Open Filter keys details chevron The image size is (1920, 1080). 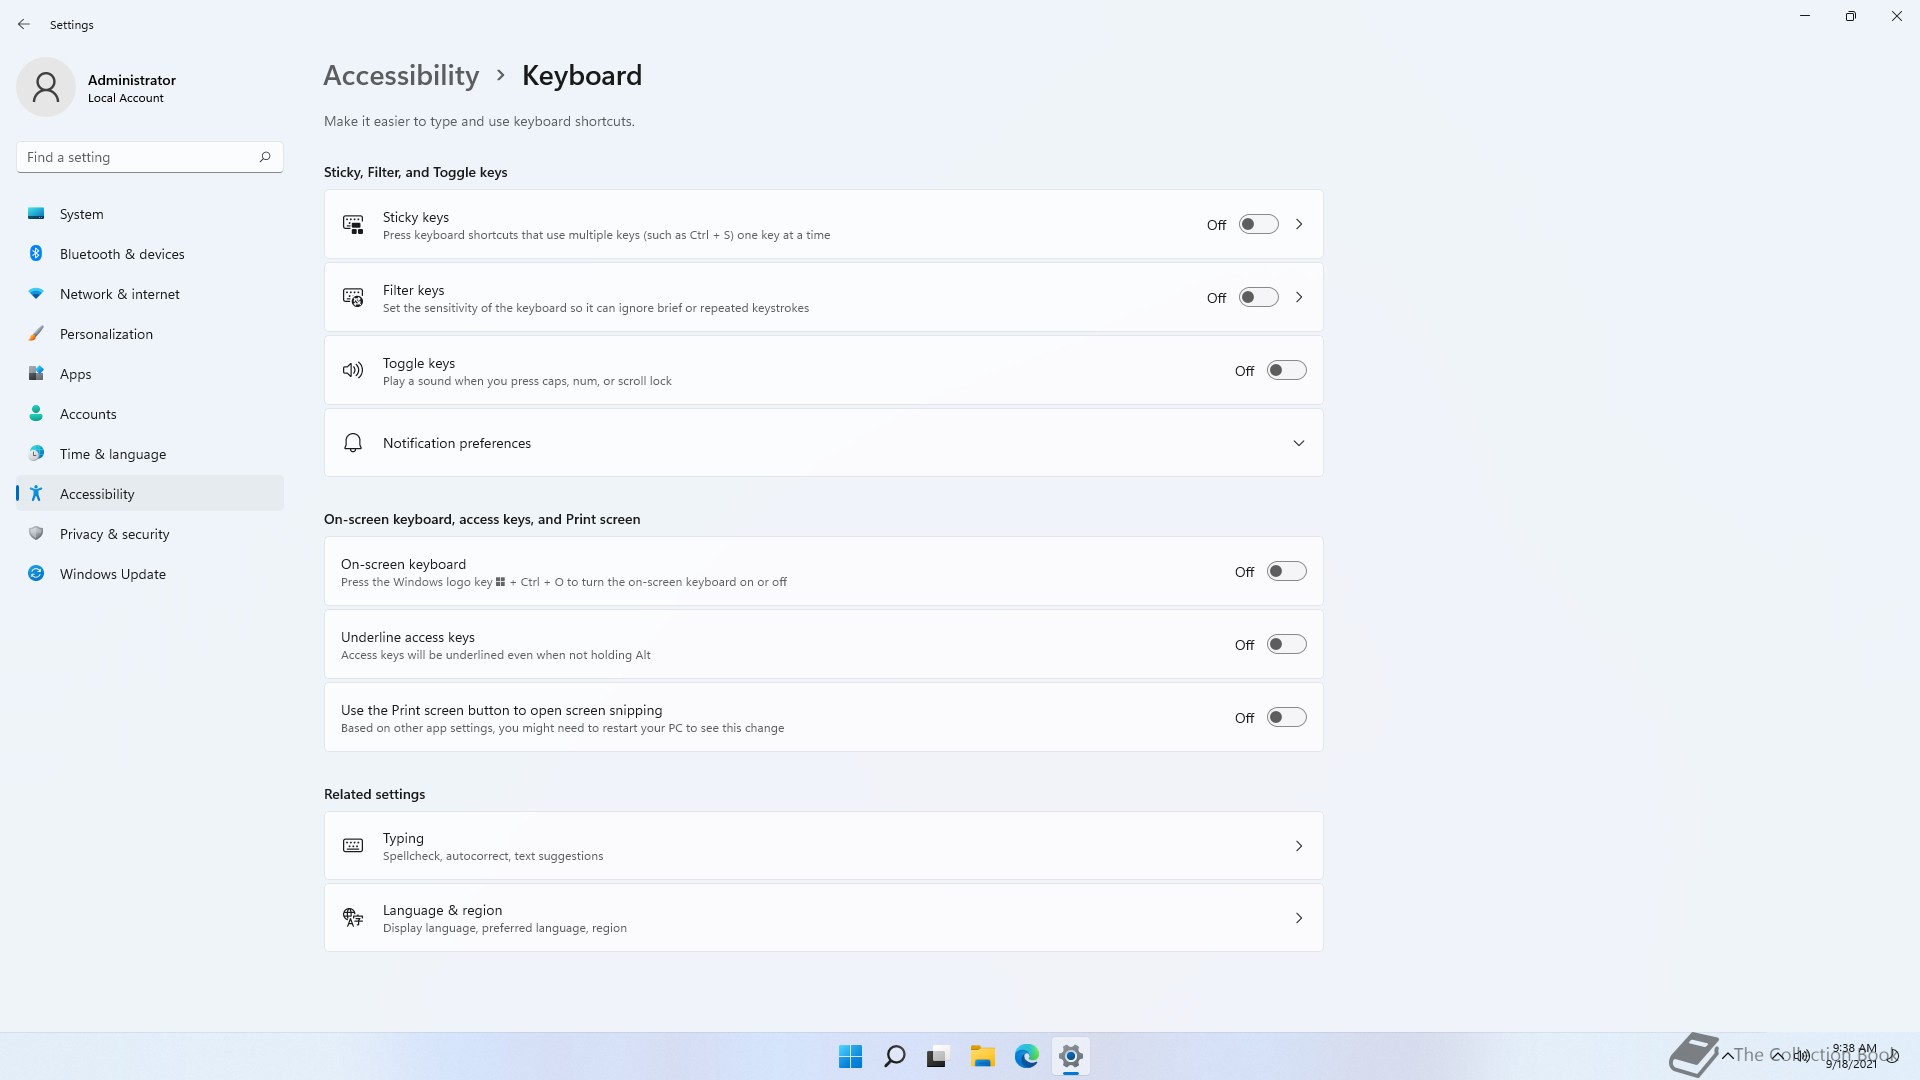[x=1298, y=297]
